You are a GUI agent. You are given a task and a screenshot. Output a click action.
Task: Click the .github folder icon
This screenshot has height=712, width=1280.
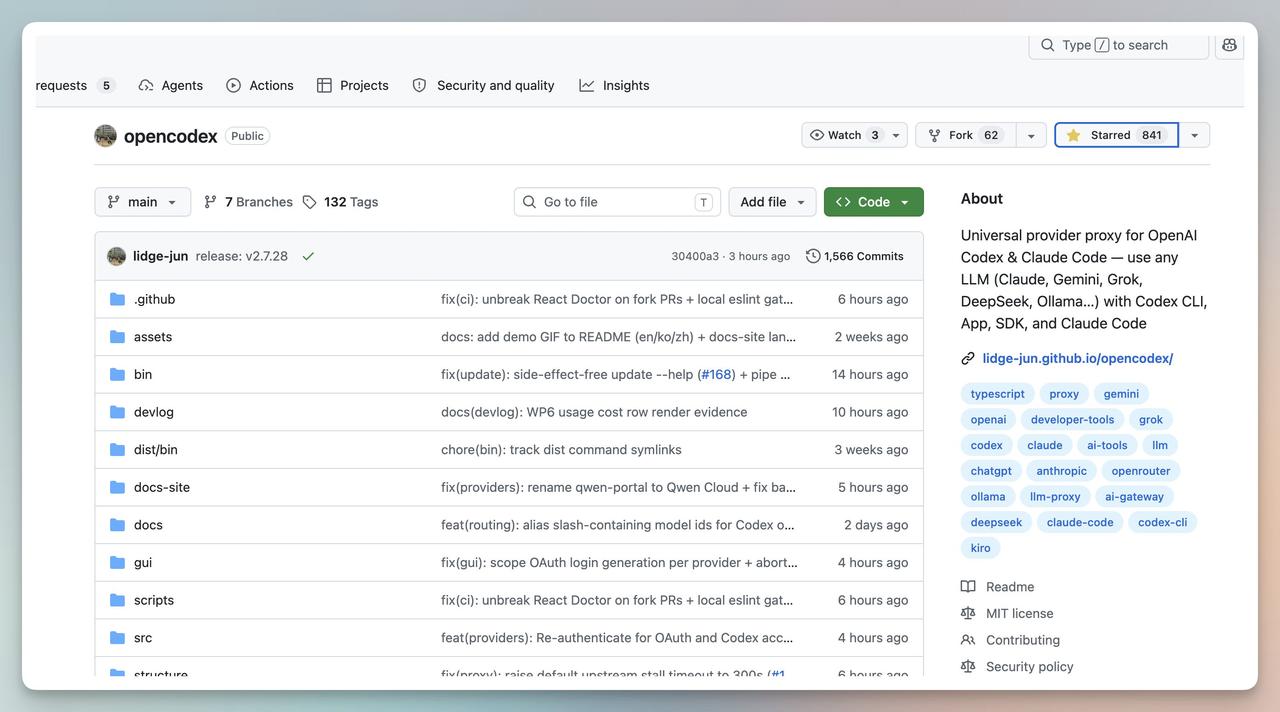pos(118,299)
